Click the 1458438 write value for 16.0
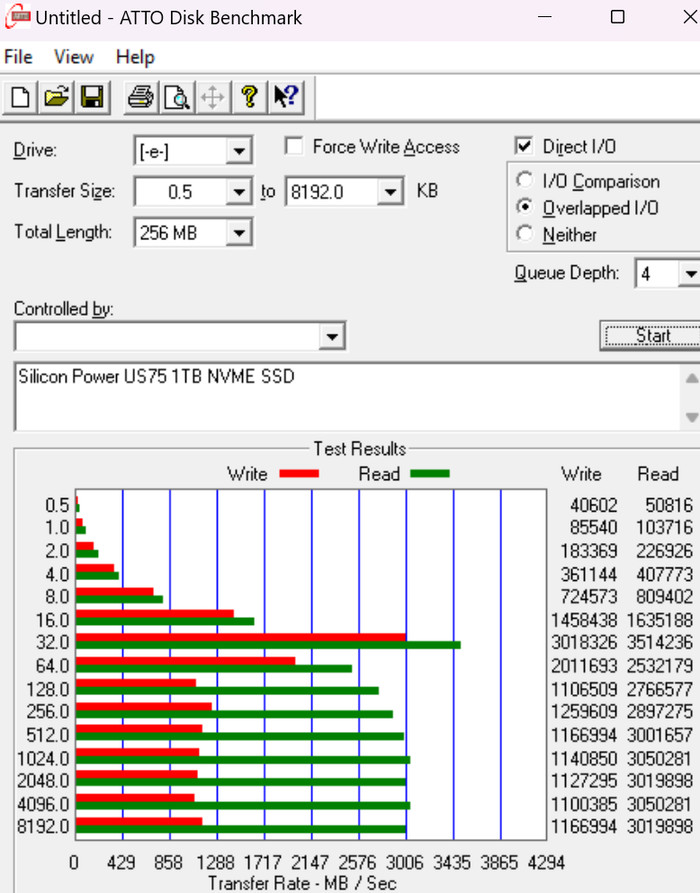The height and width of the screenshot is (893, 700). pos(584,620)
